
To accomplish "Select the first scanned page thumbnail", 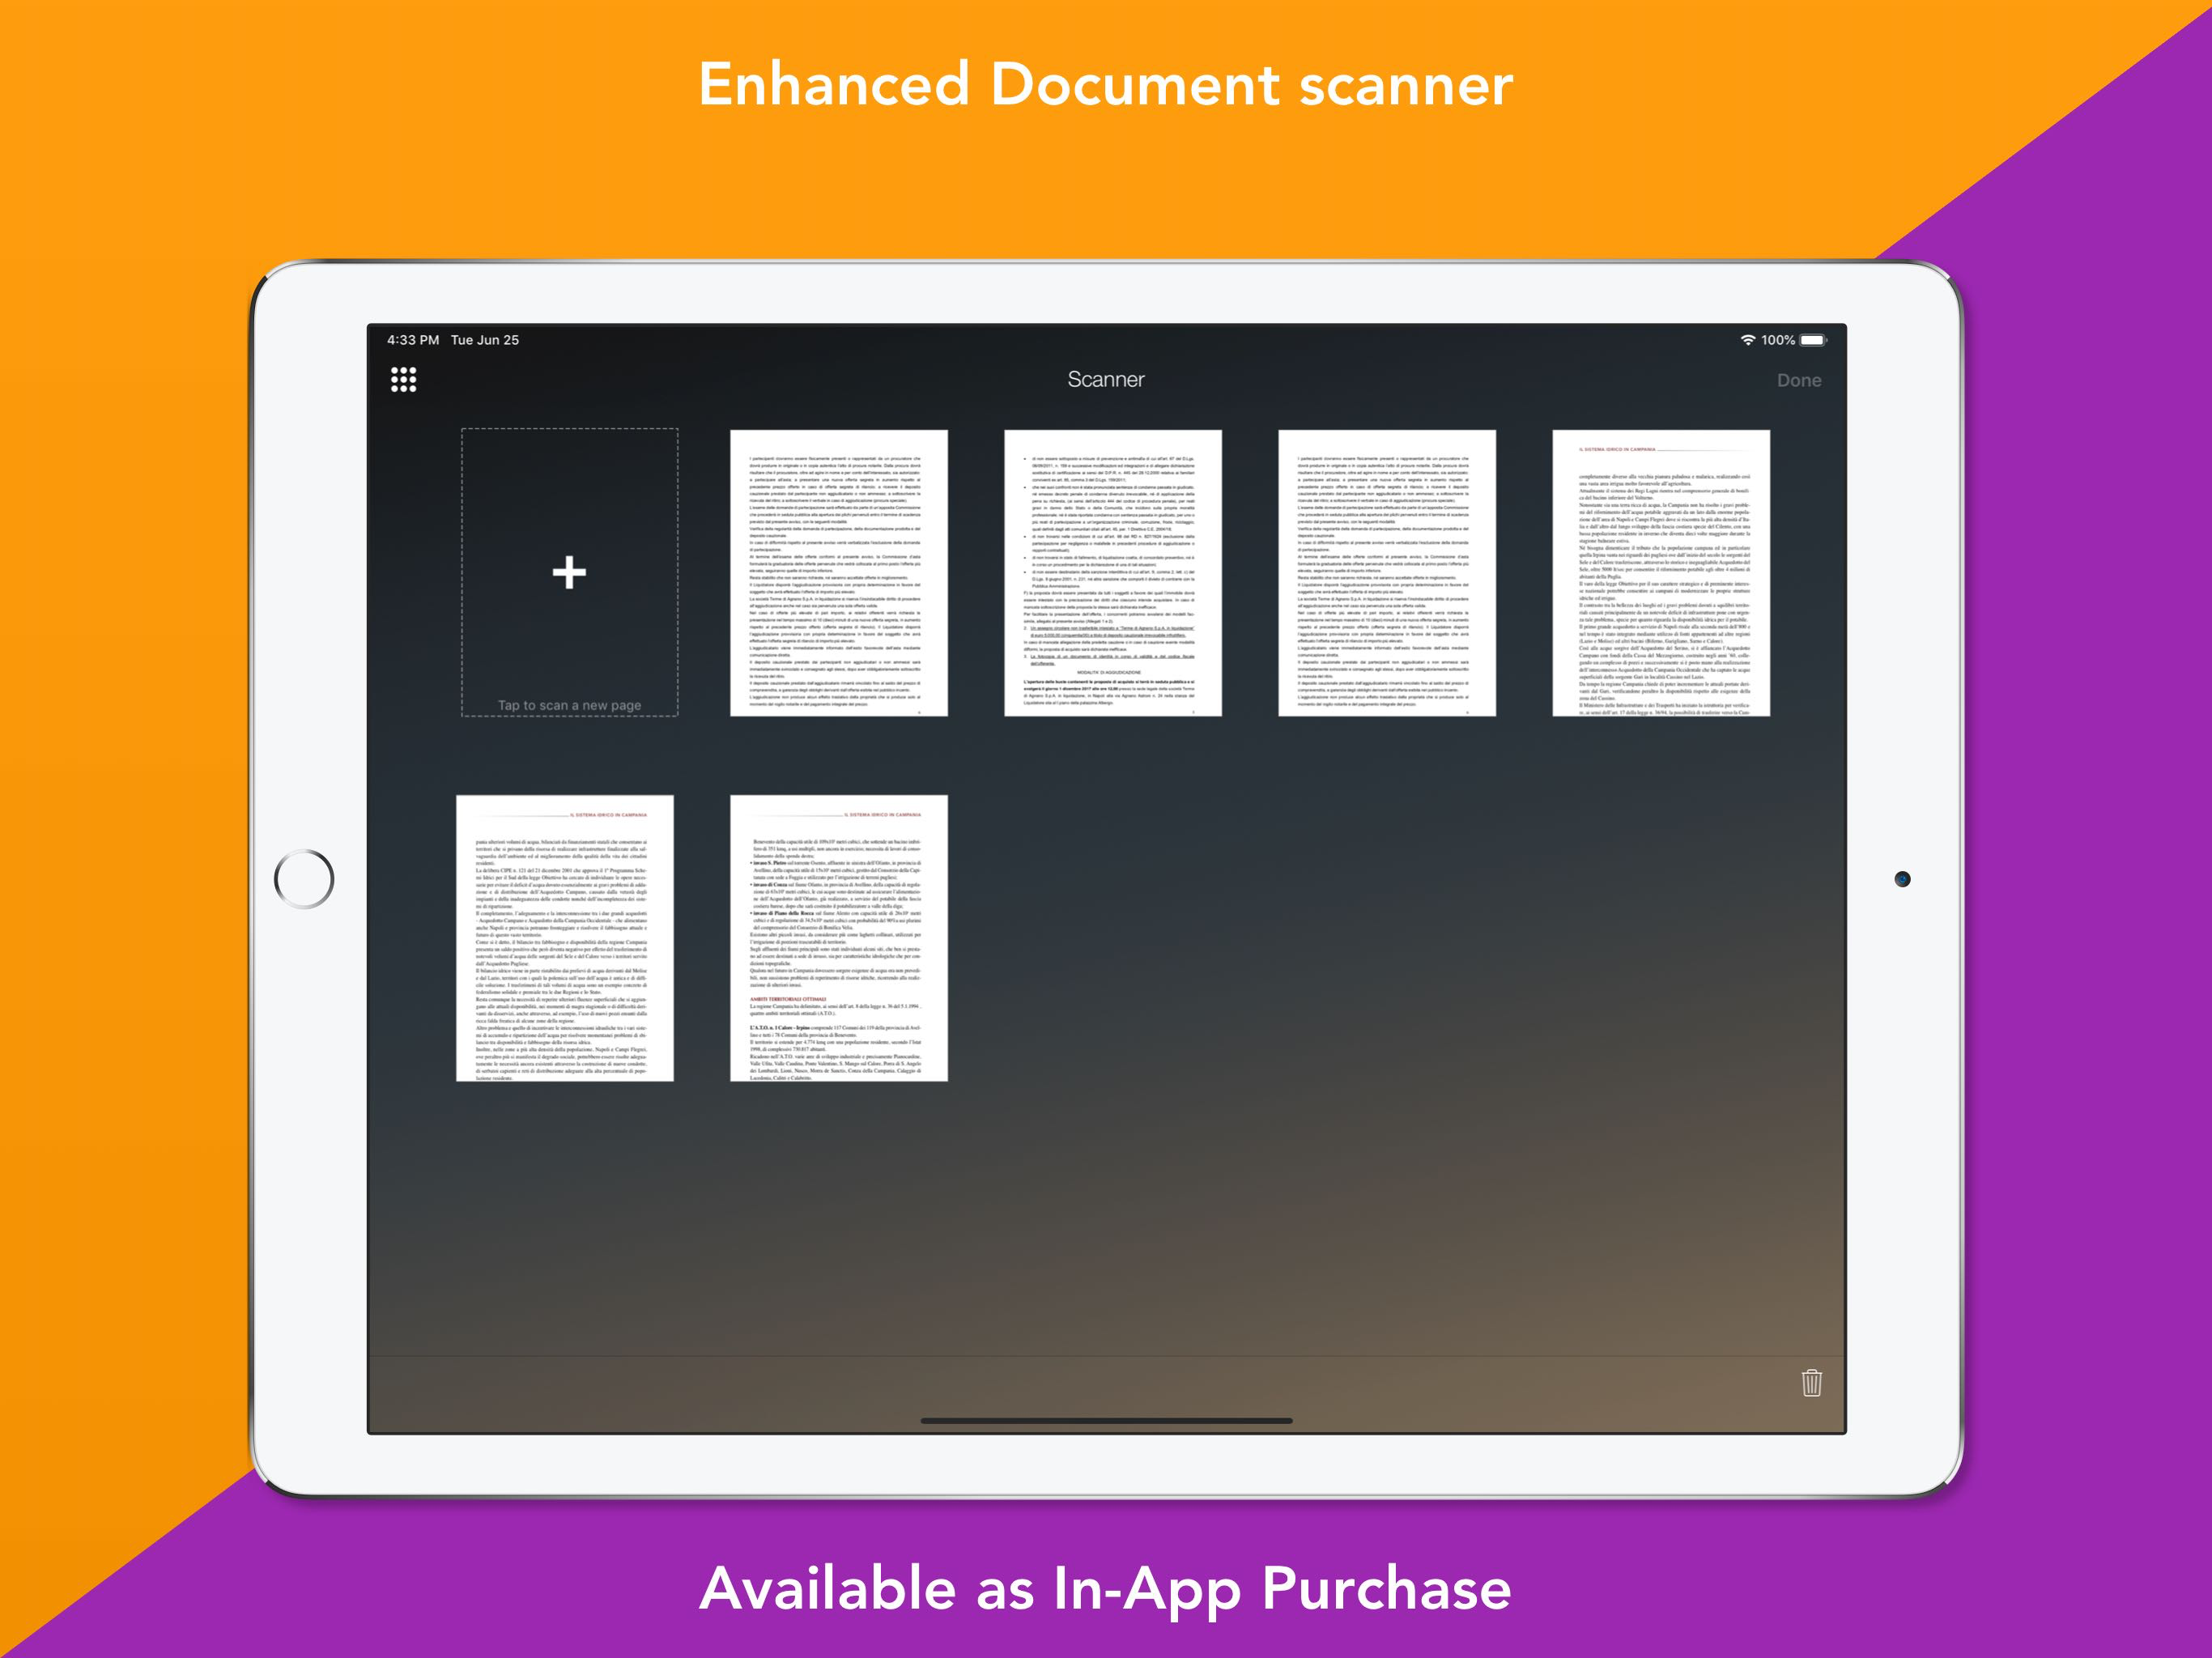I will tap(838, 573).
